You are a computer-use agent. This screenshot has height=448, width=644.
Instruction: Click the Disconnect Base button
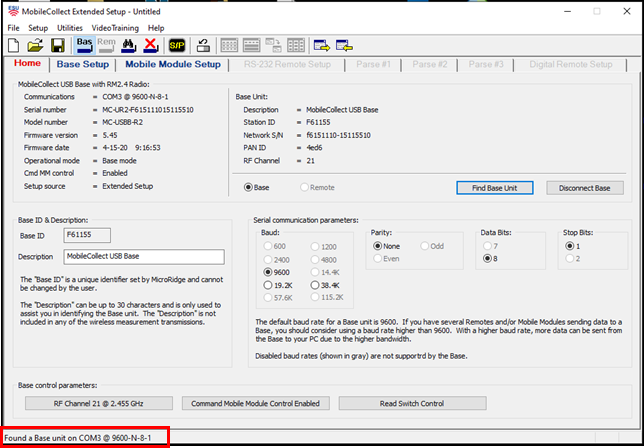click(x=584, y=188)
